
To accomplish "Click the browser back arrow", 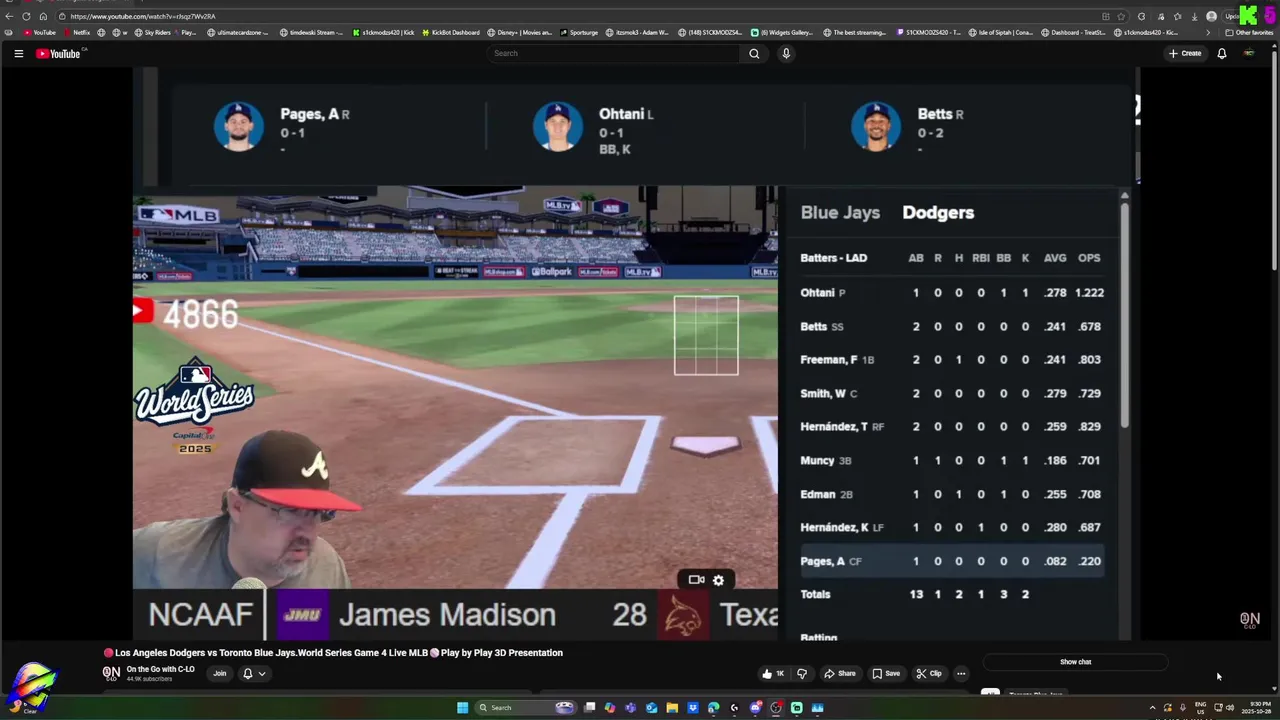I will pos(9,16).
